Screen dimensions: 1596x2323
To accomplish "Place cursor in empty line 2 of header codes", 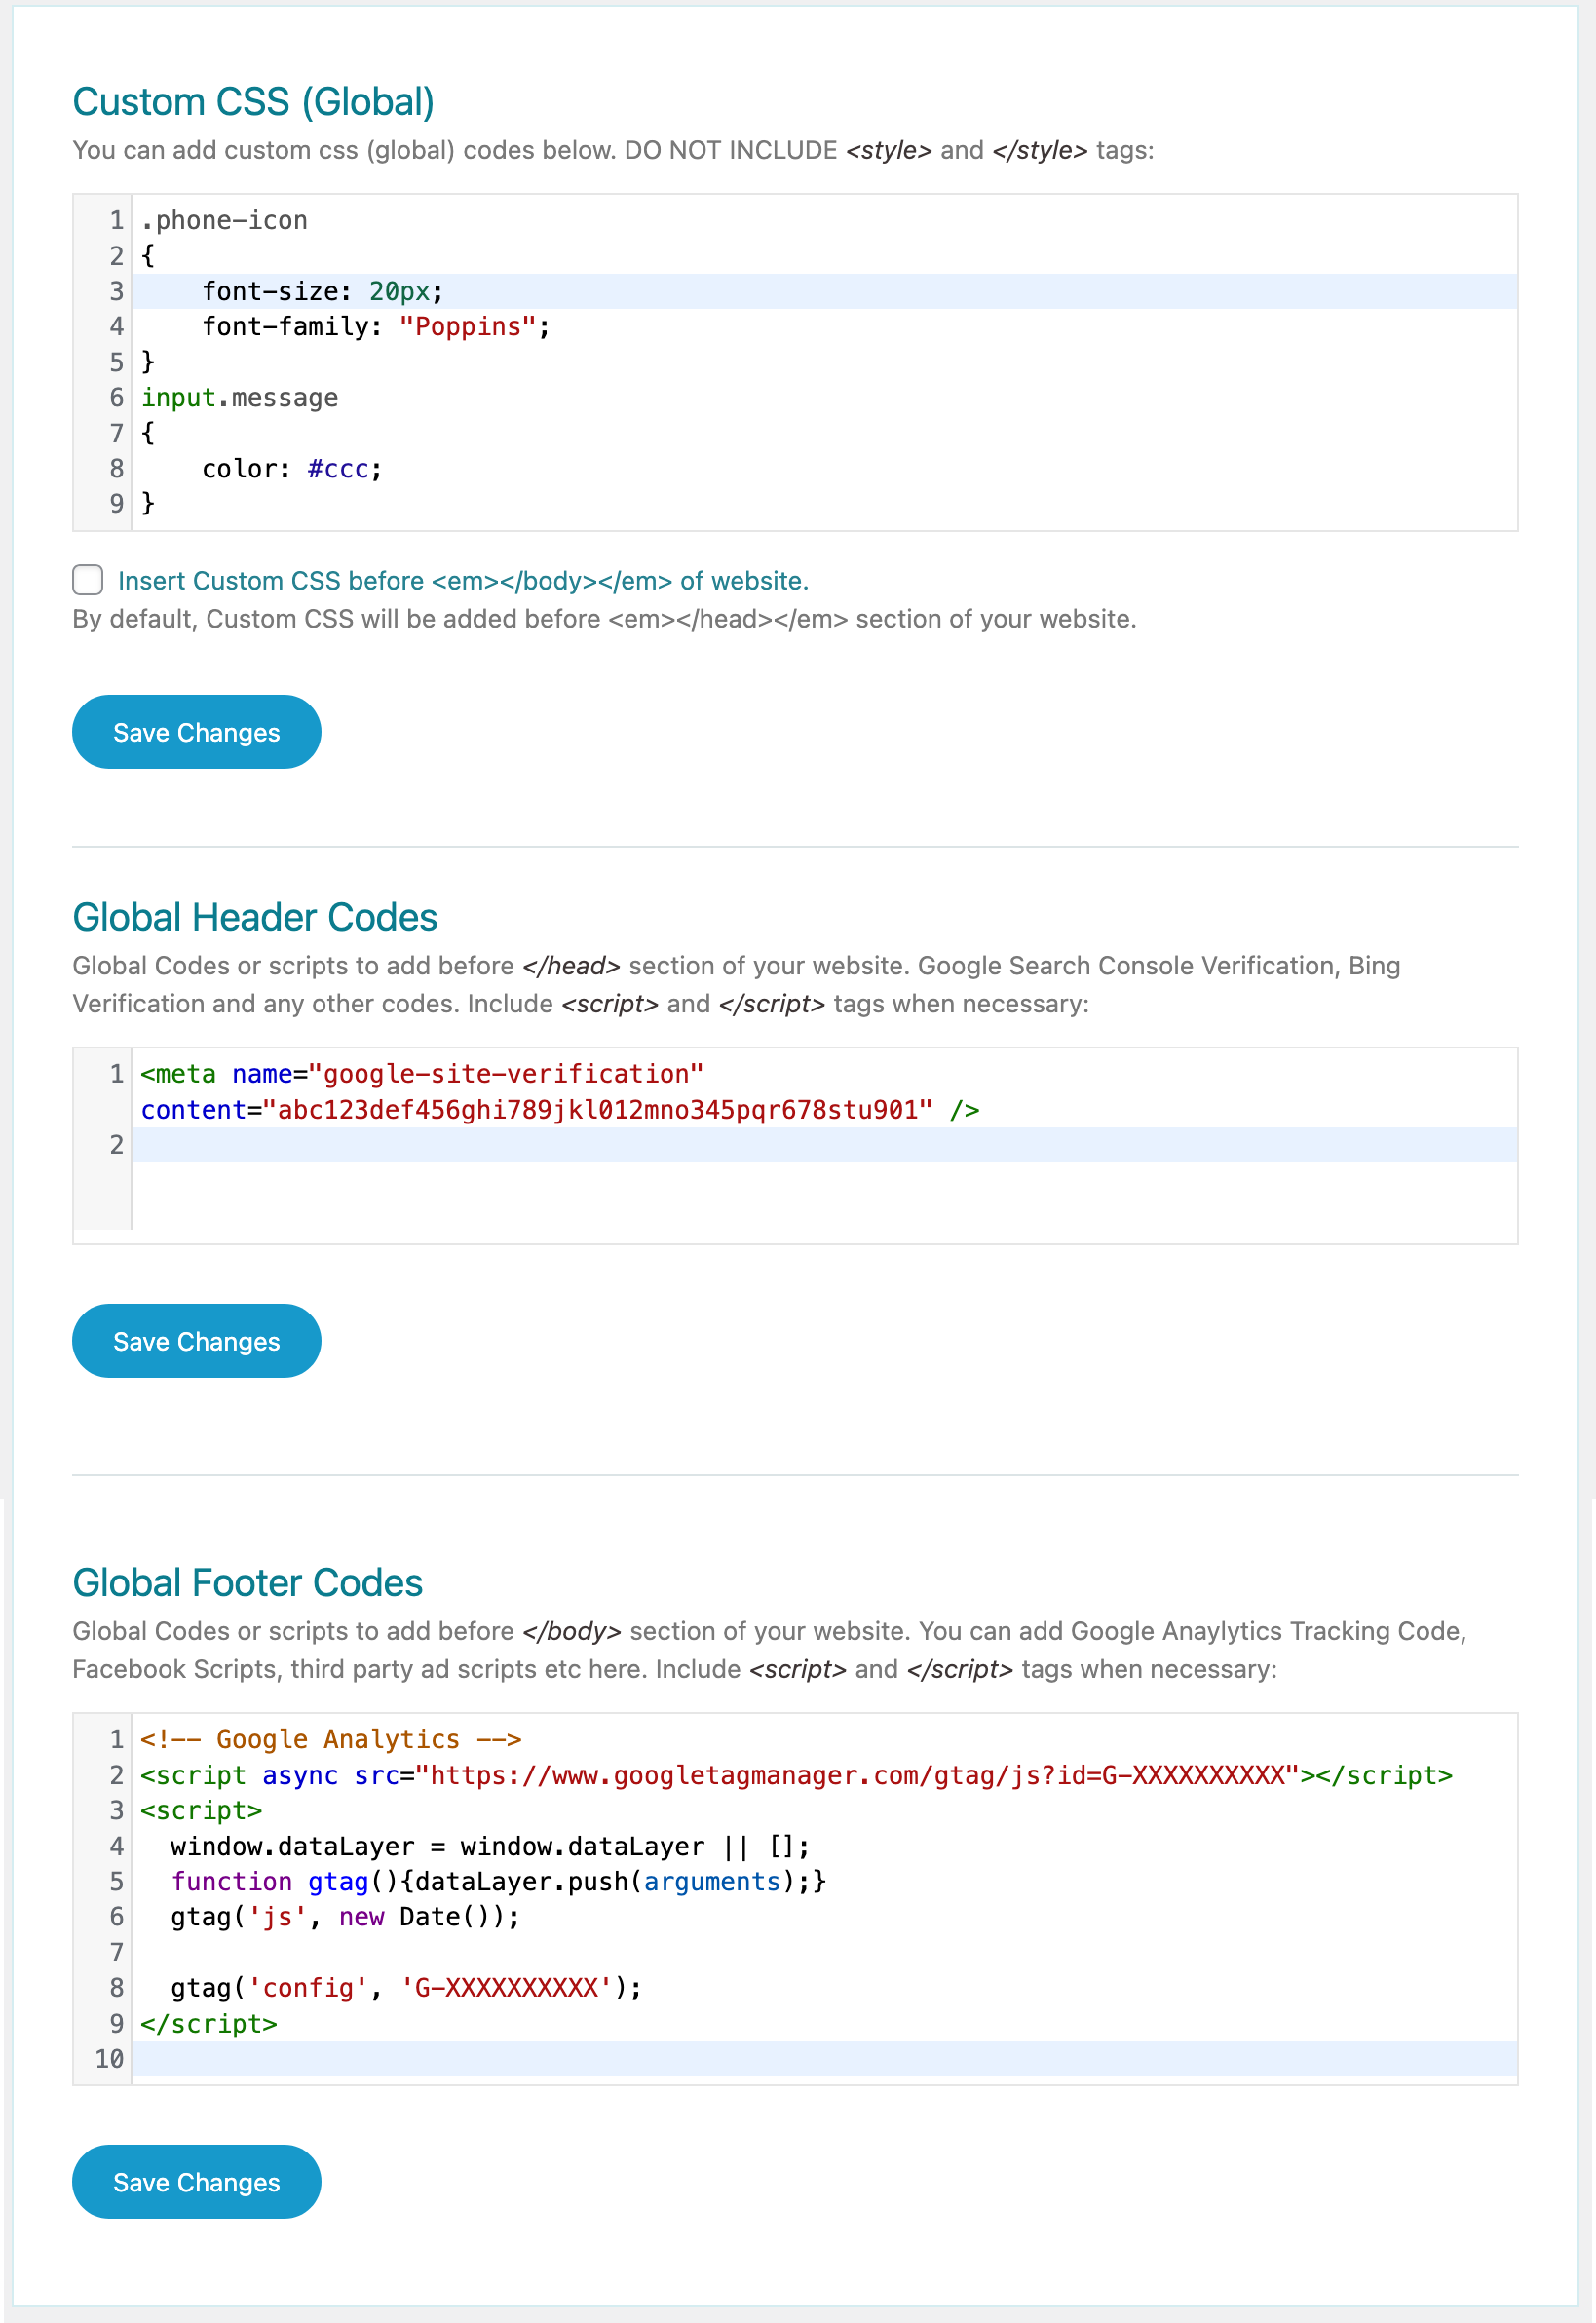I will [x=824, y=1145].
